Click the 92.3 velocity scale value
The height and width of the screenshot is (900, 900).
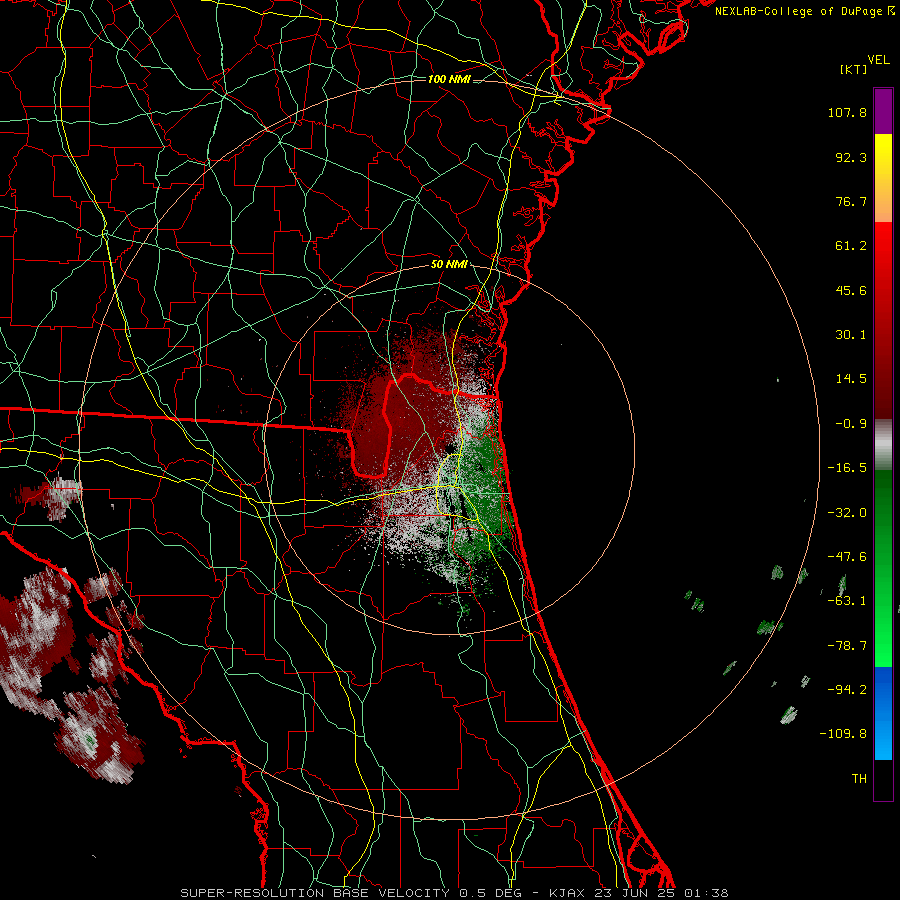pyautogui.click(x=851, y=157)
